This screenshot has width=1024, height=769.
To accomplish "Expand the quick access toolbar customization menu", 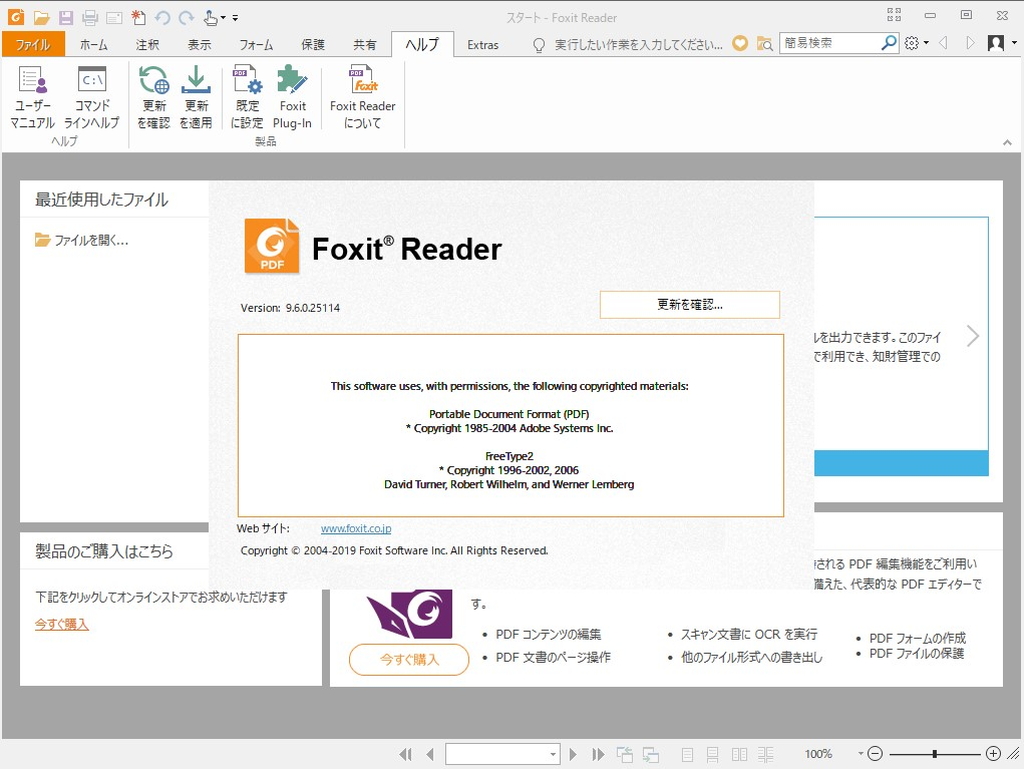I will pyautogui.click(x=237, y=17).
